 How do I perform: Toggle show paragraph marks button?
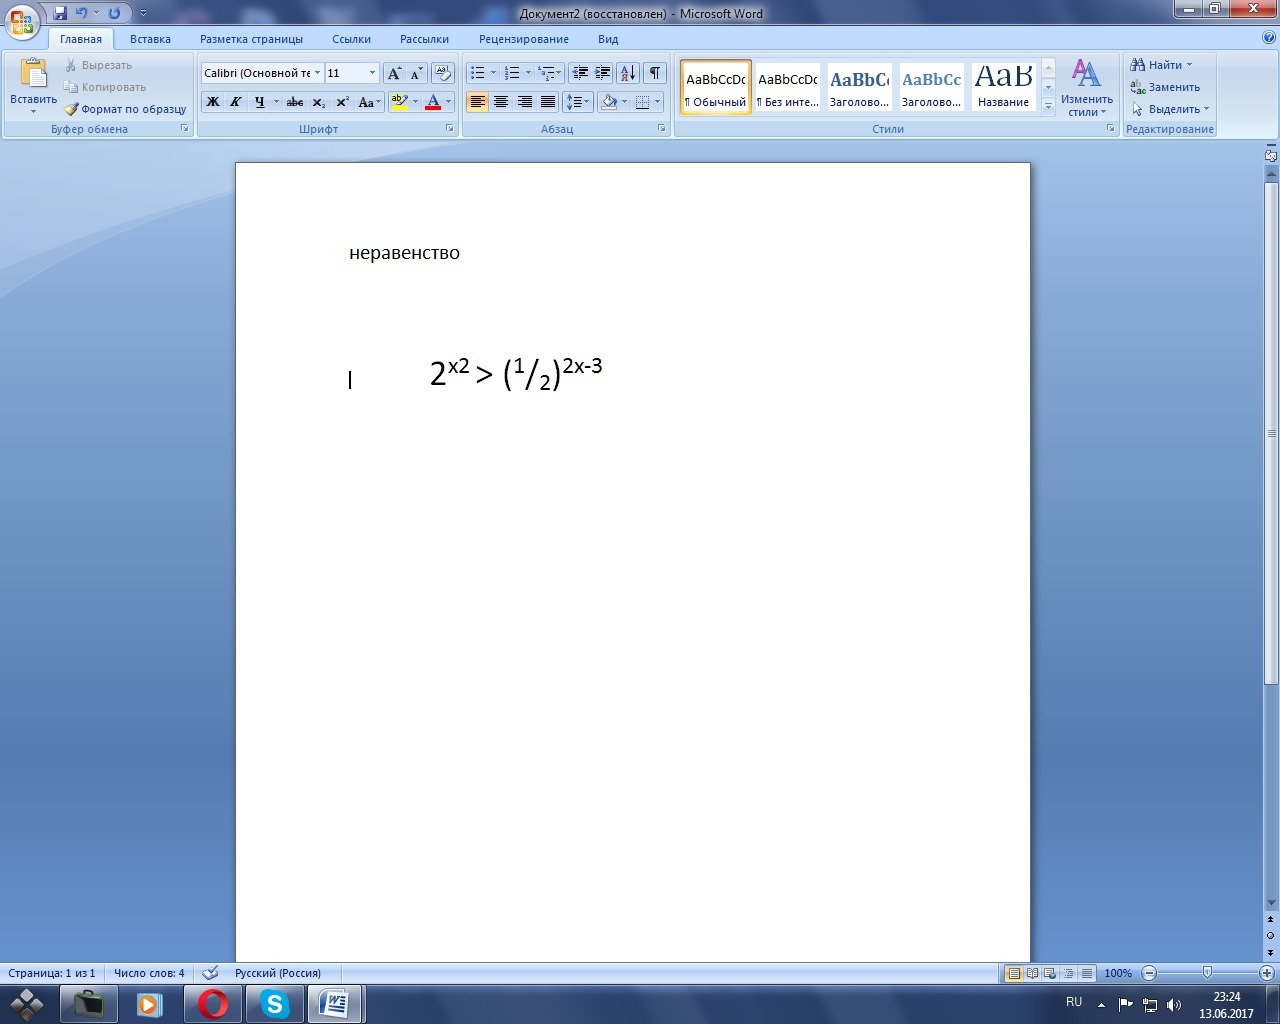coord(655,73)
